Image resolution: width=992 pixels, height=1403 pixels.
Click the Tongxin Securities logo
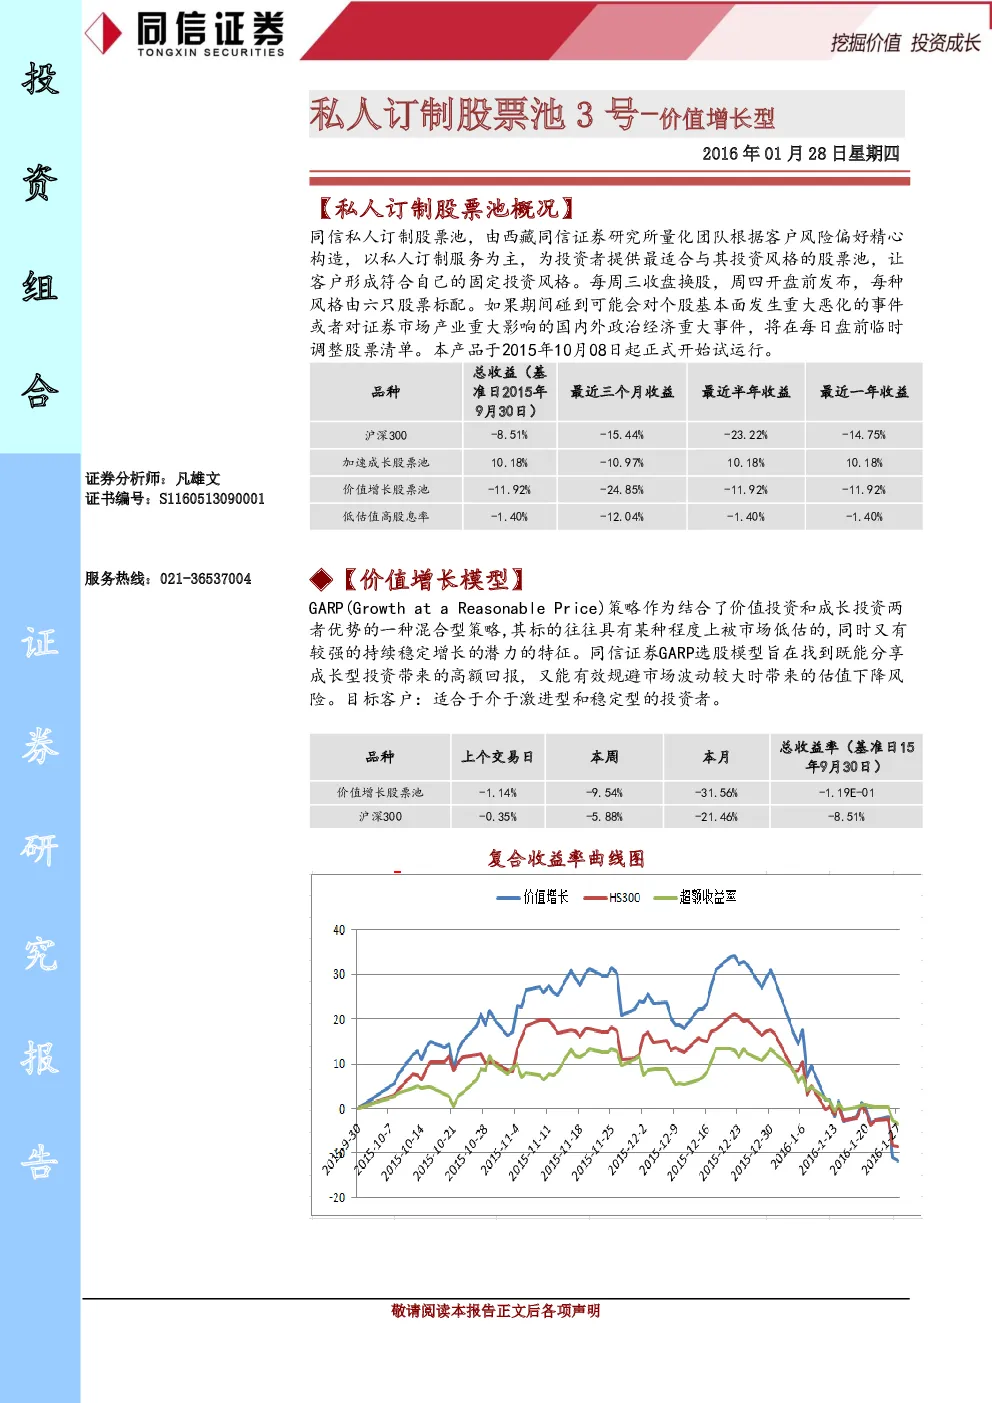click(185, 33)
